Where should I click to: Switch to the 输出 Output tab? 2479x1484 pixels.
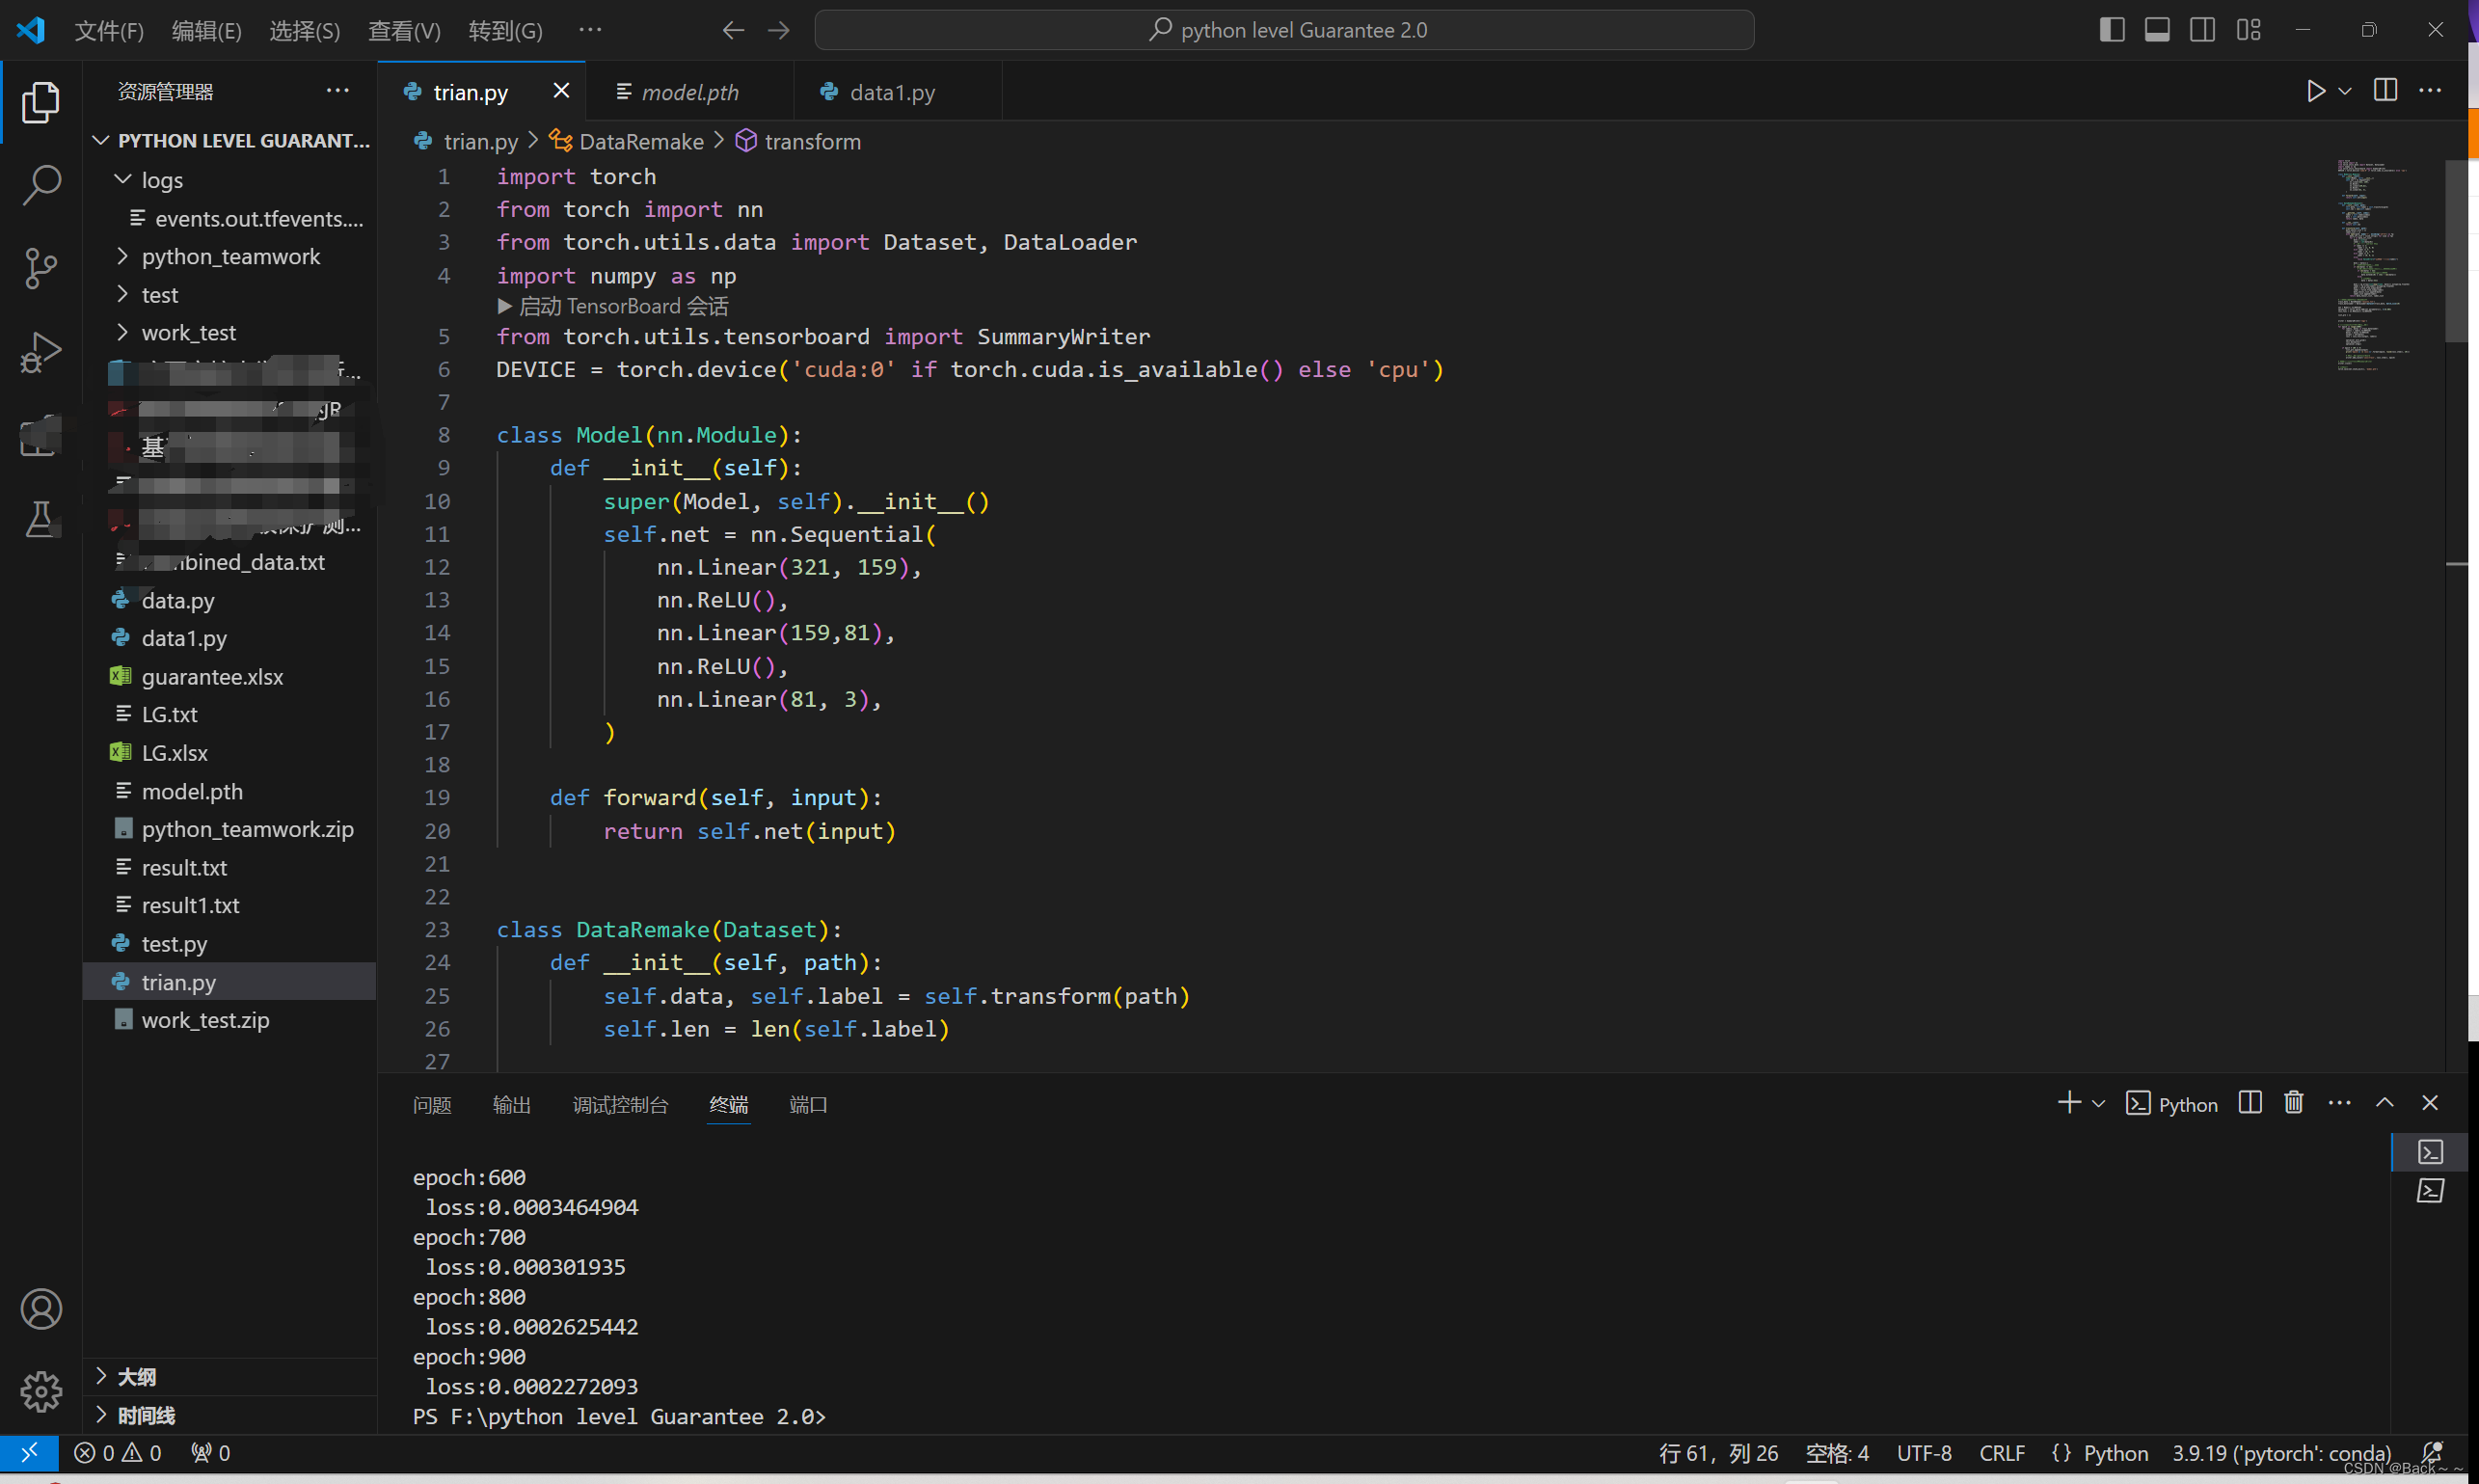[510, 1104]
